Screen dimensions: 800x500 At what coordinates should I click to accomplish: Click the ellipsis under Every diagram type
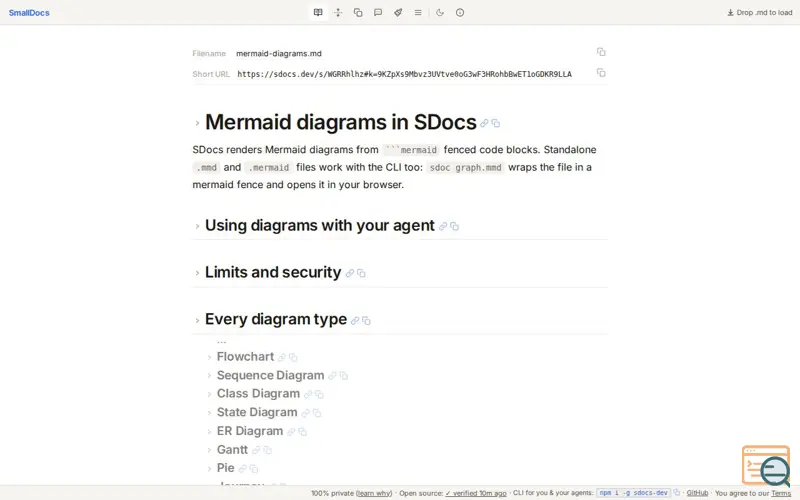221,341
